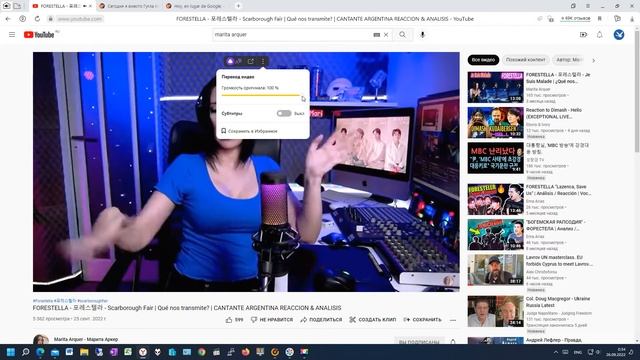Click the video translation Alice icon
Viewport: 640px width, 360px height.
[230, 61]
